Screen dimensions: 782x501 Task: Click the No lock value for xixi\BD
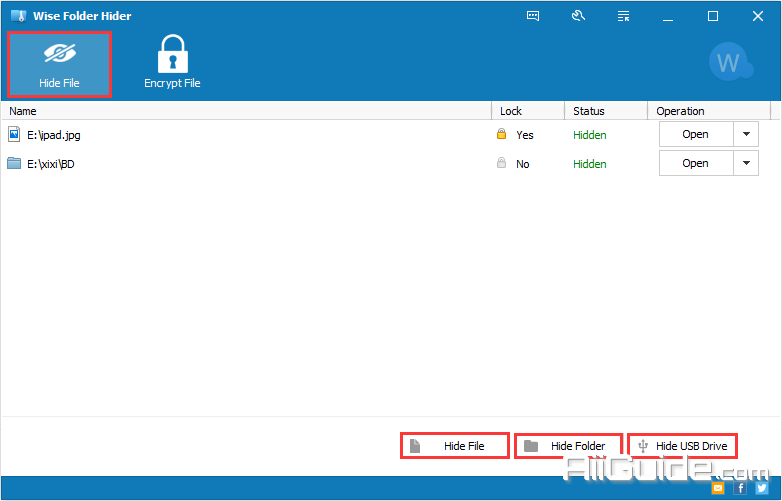pyautogui.click(x=523, y=164)
